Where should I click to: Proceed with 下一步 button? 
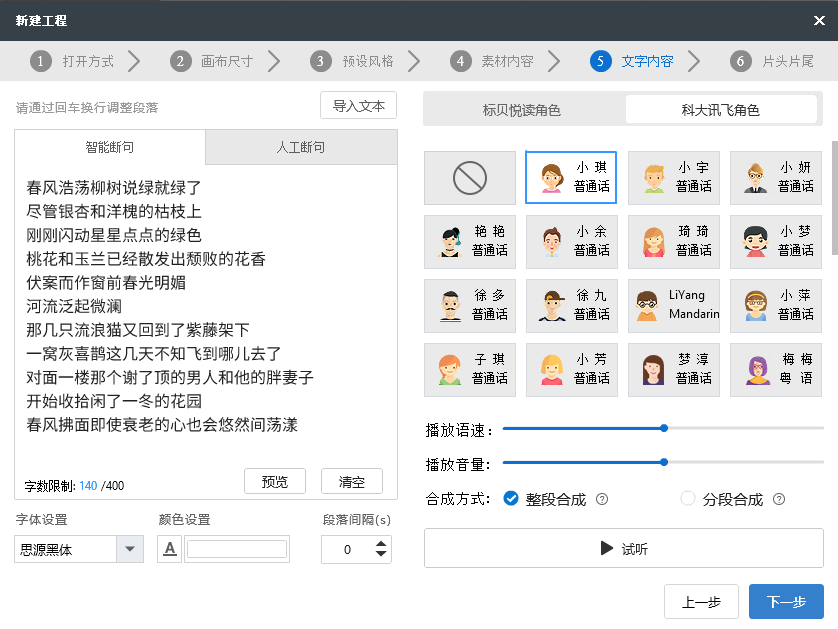[x=786, y=602]
